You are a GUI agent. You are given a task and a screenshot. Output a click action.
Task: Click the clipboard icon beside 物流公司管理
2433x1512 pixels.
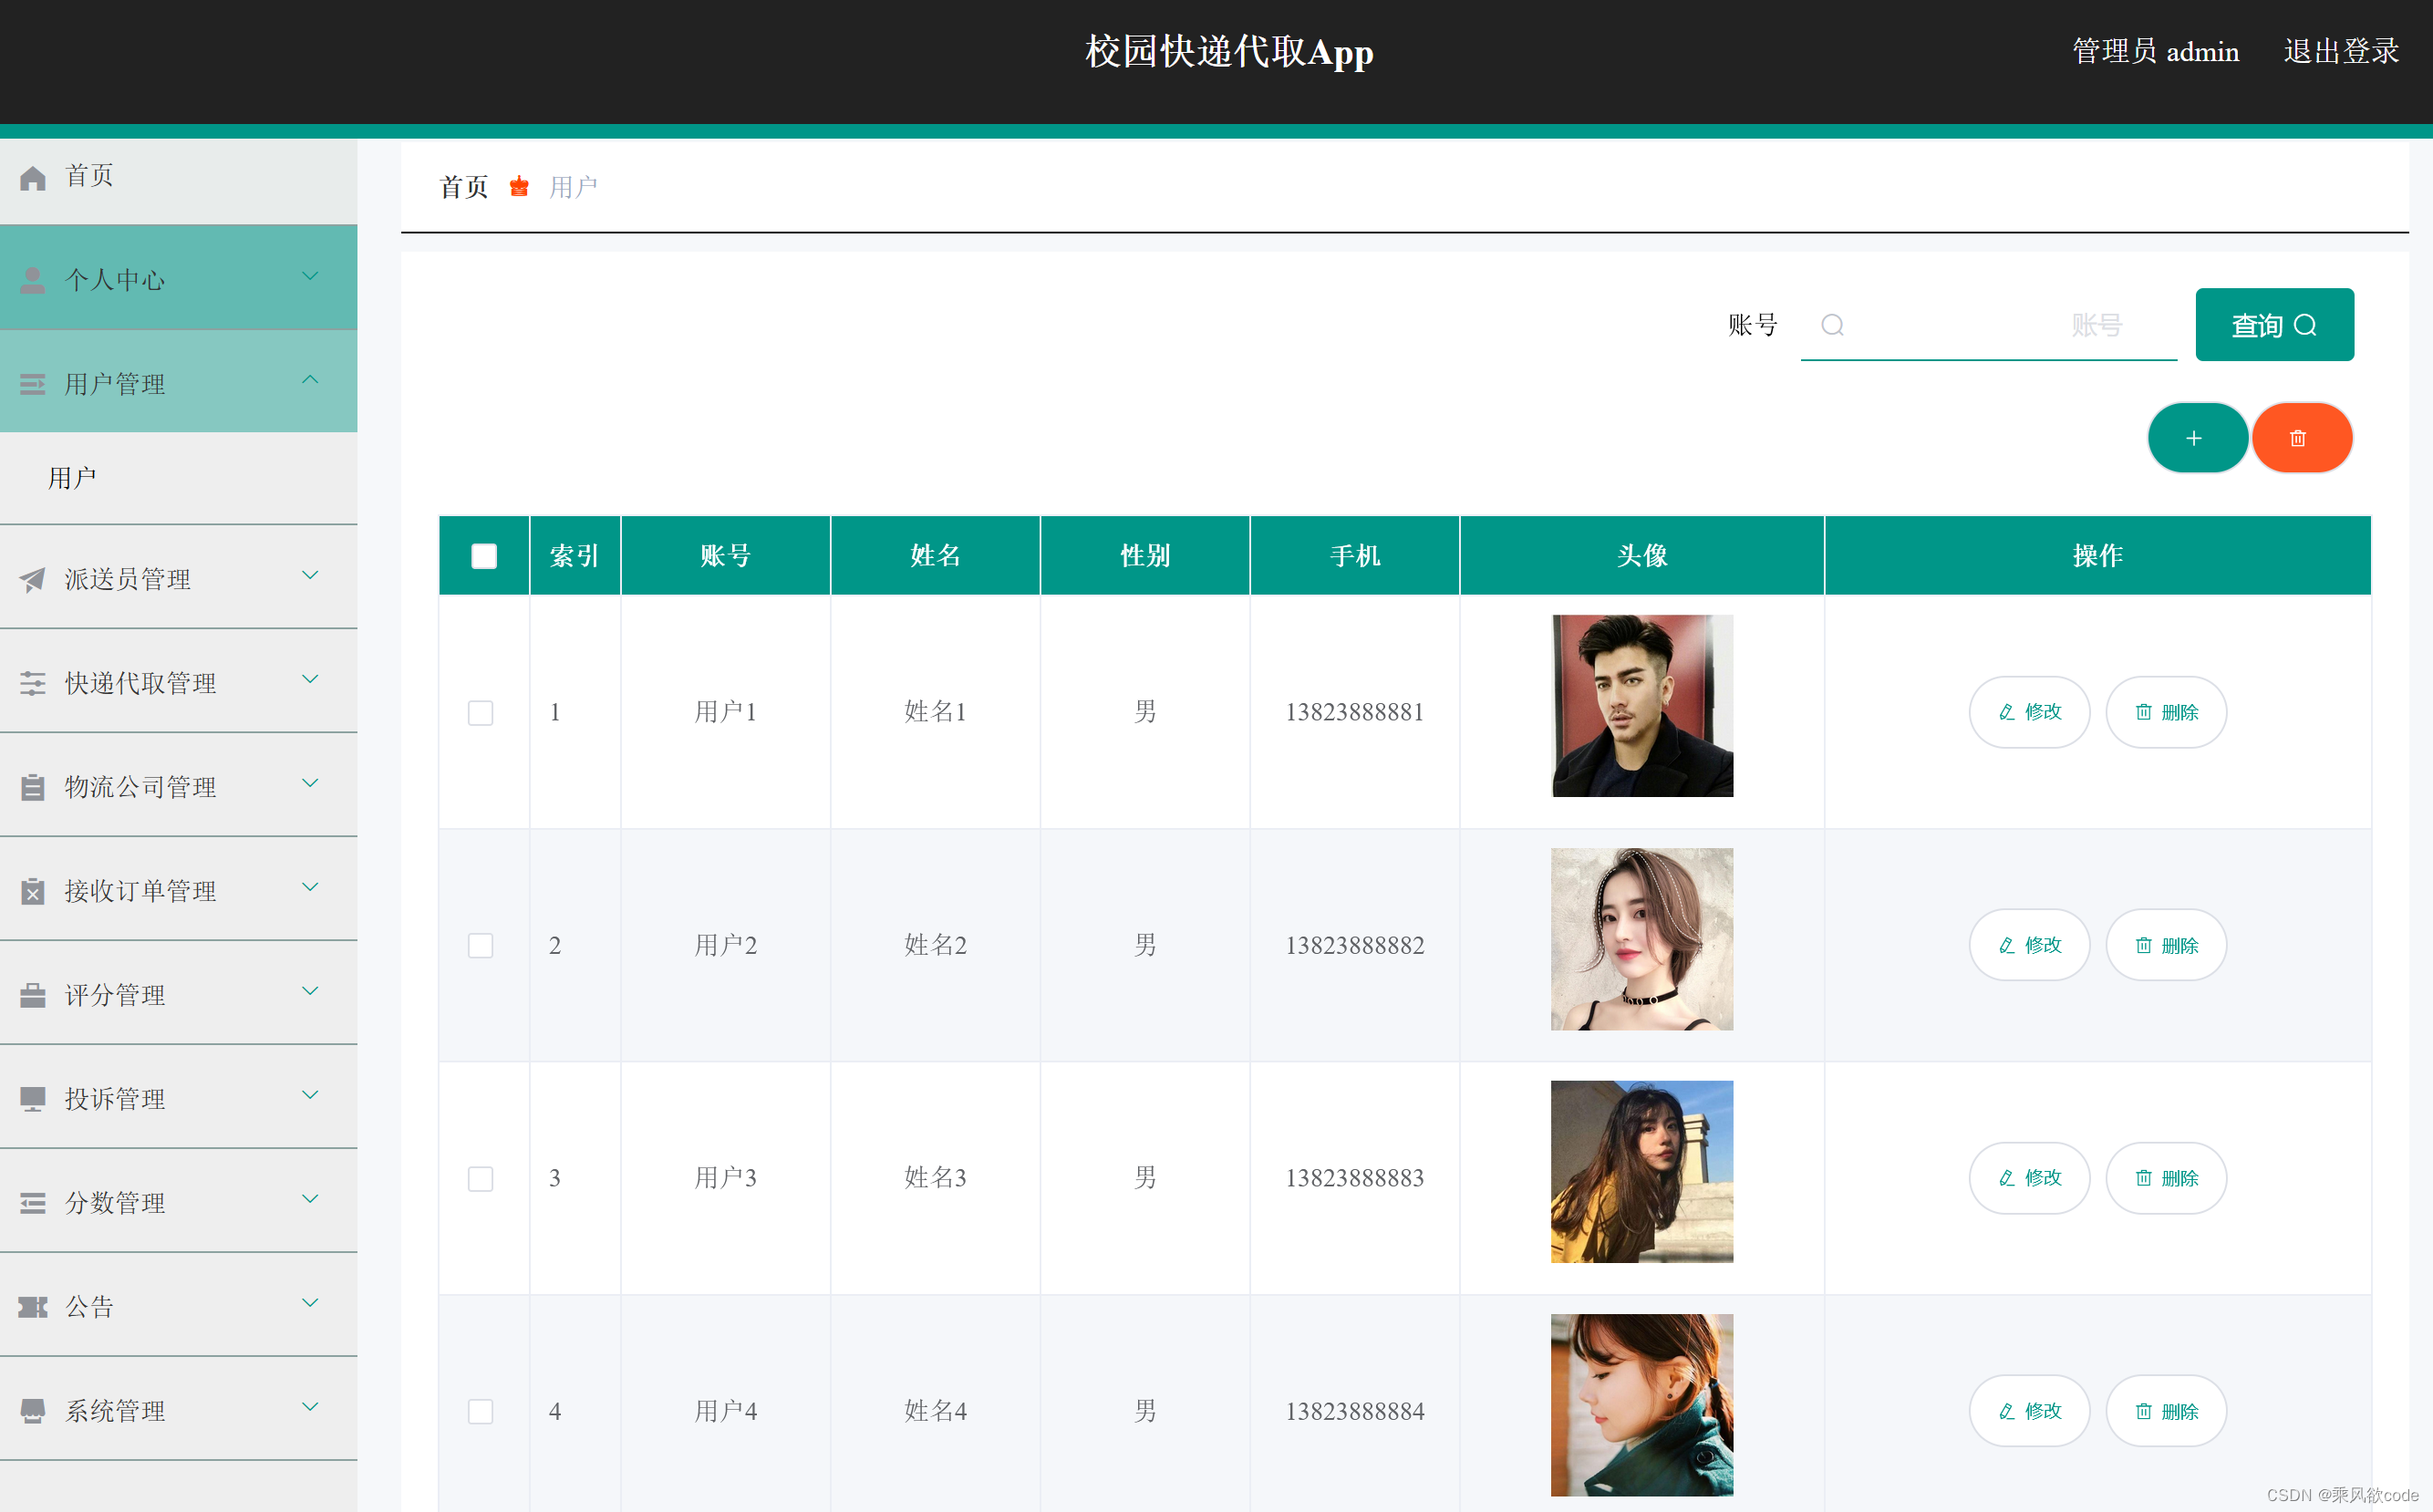[x=33, y=787]
